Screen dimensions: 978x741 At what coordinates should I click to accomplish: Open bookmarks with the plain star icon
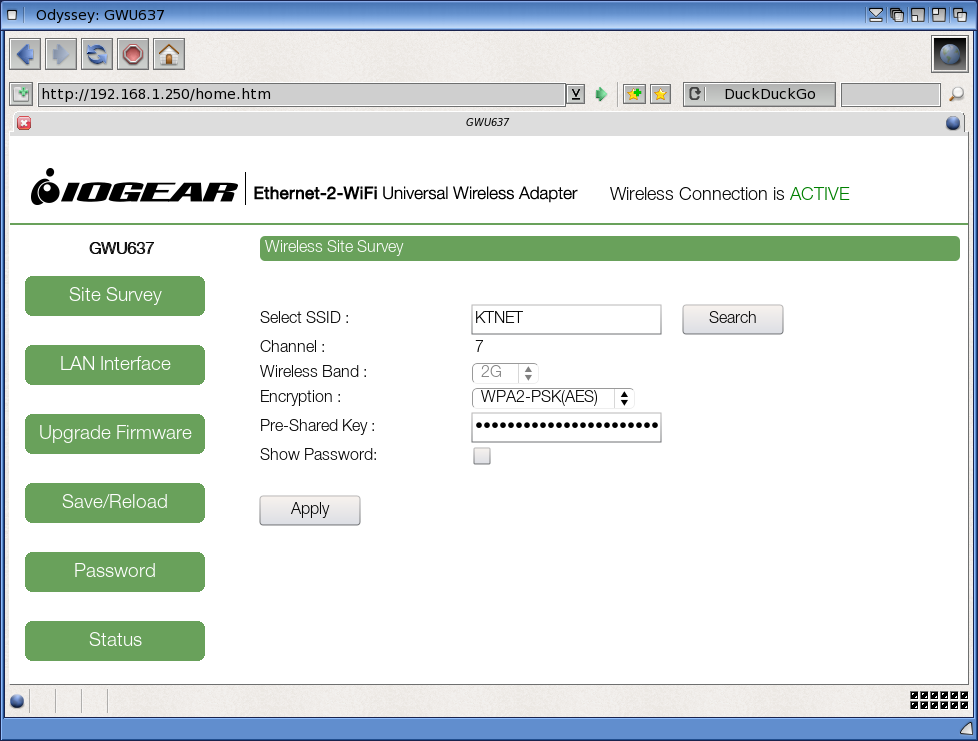[661, 94]
